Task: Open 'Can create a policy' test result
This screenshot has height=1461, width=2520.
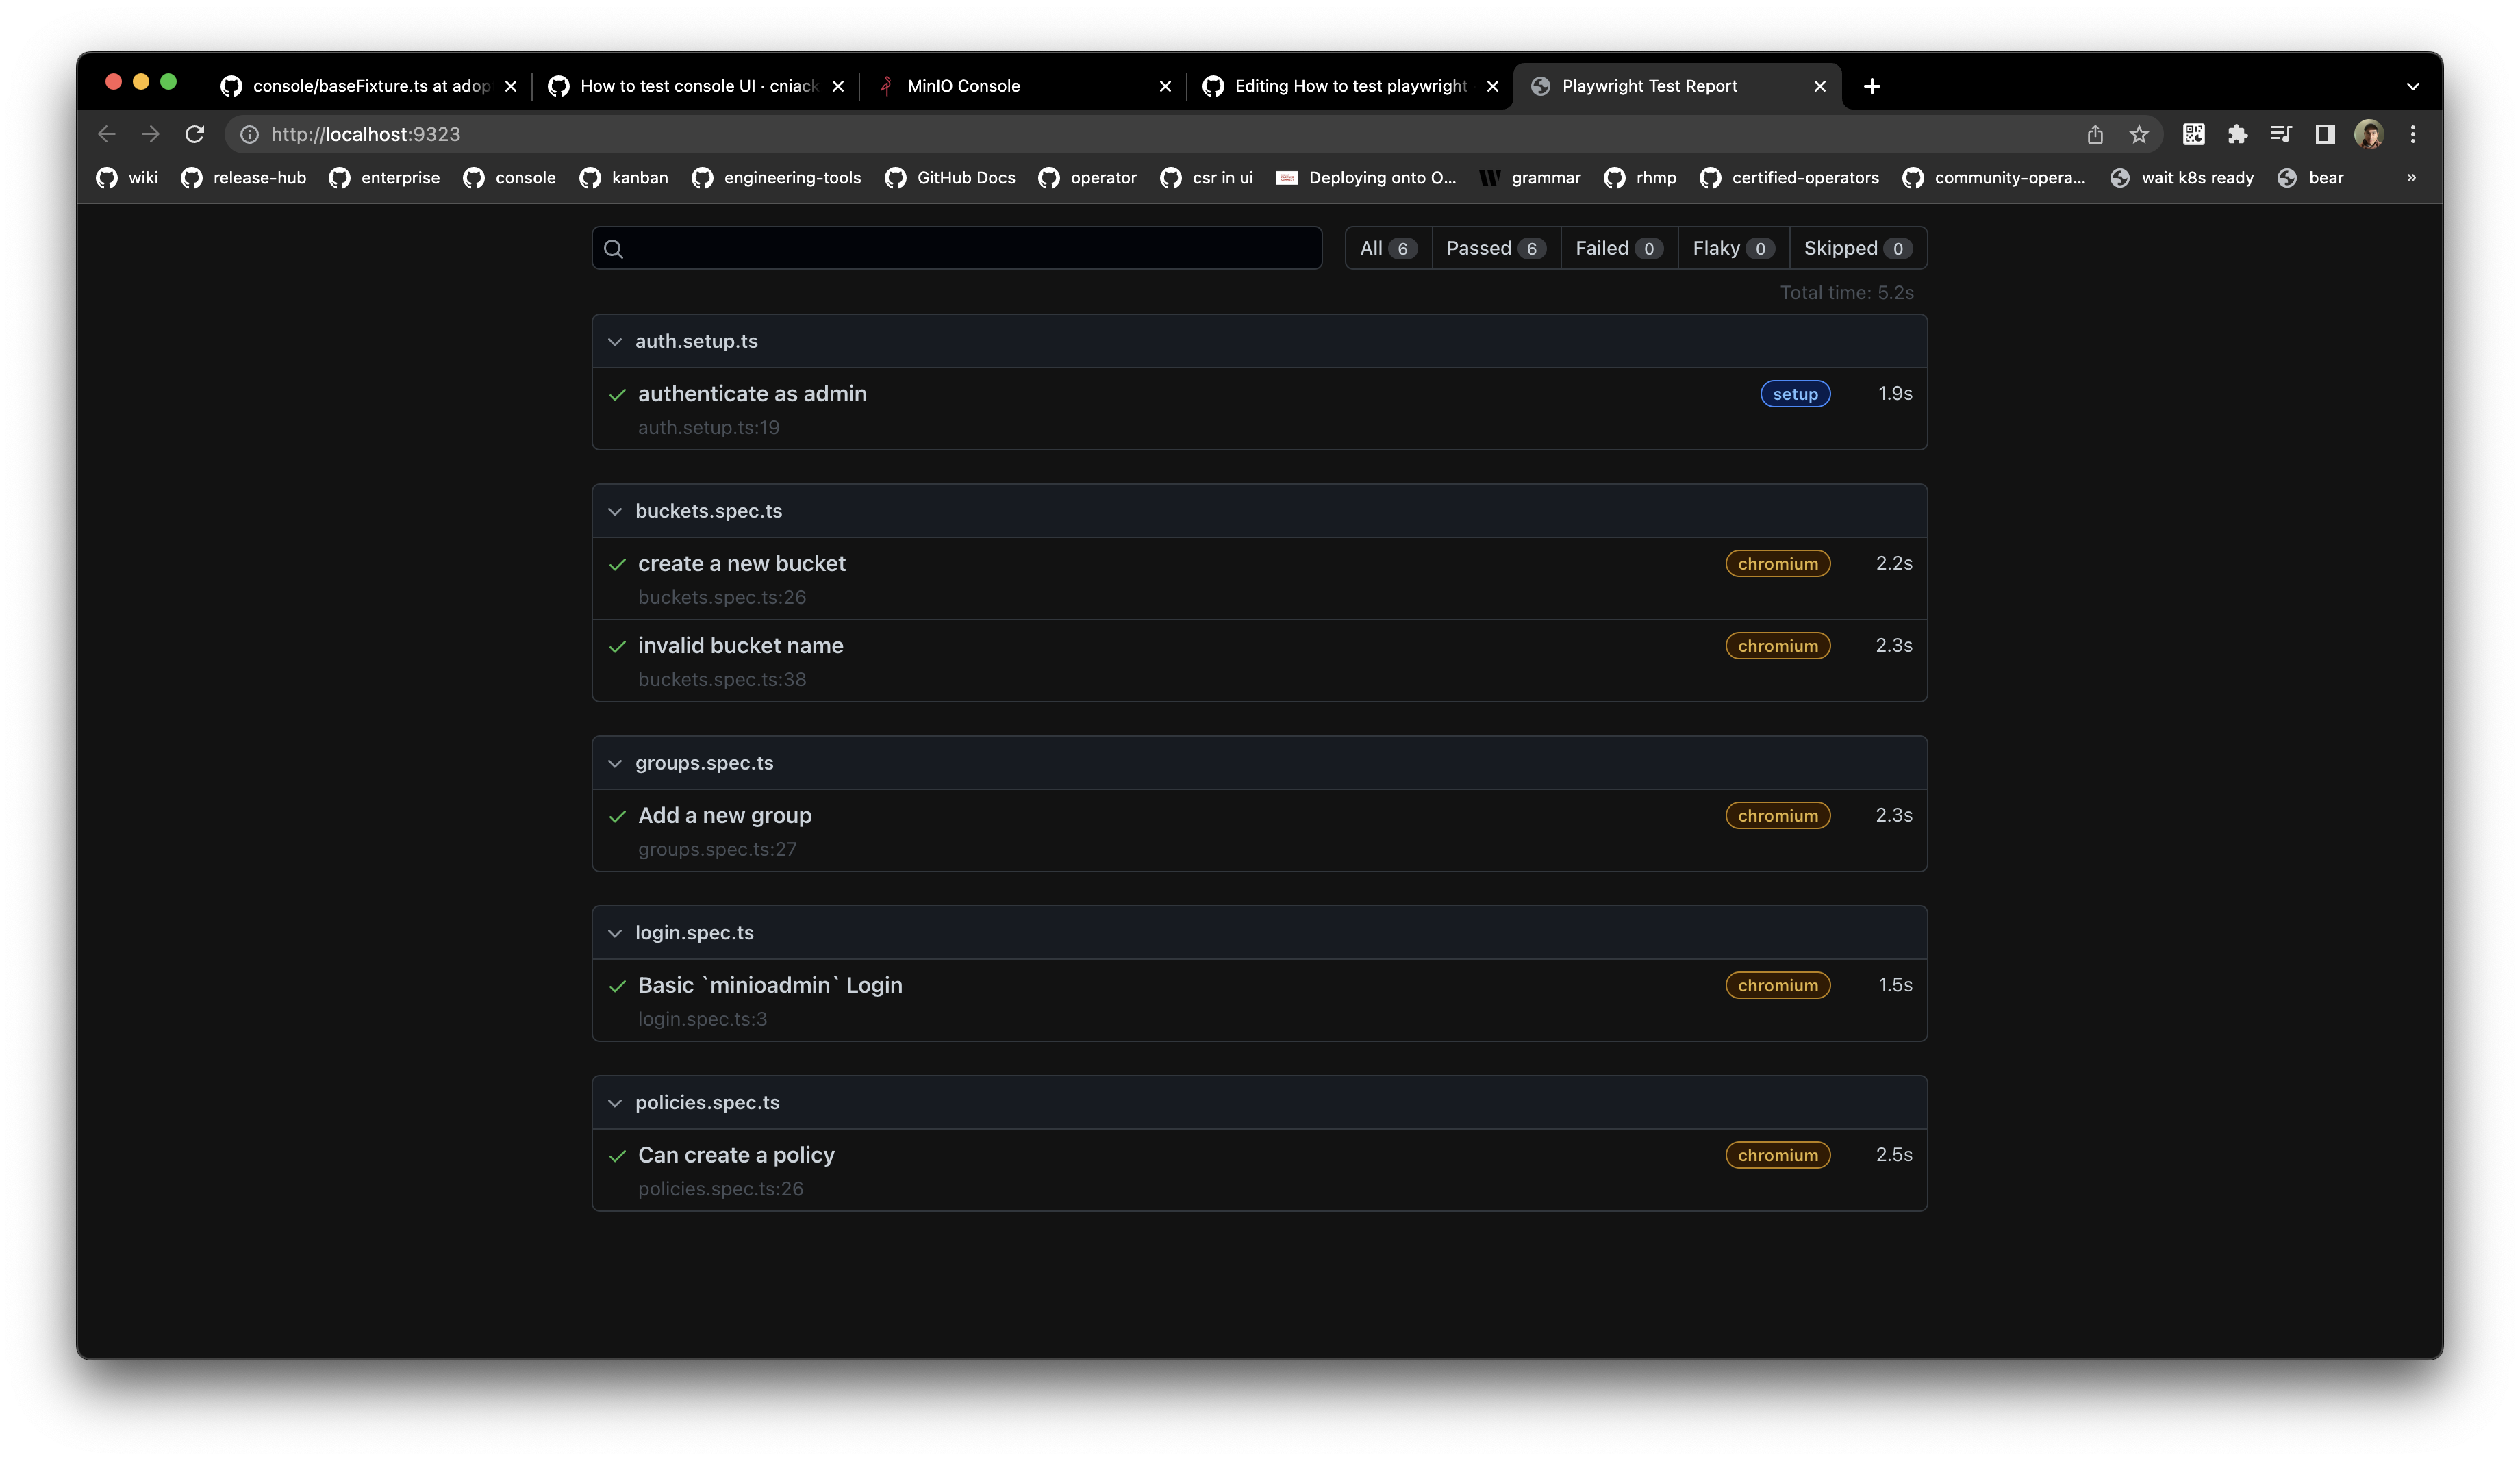Action: point(736,1155)
